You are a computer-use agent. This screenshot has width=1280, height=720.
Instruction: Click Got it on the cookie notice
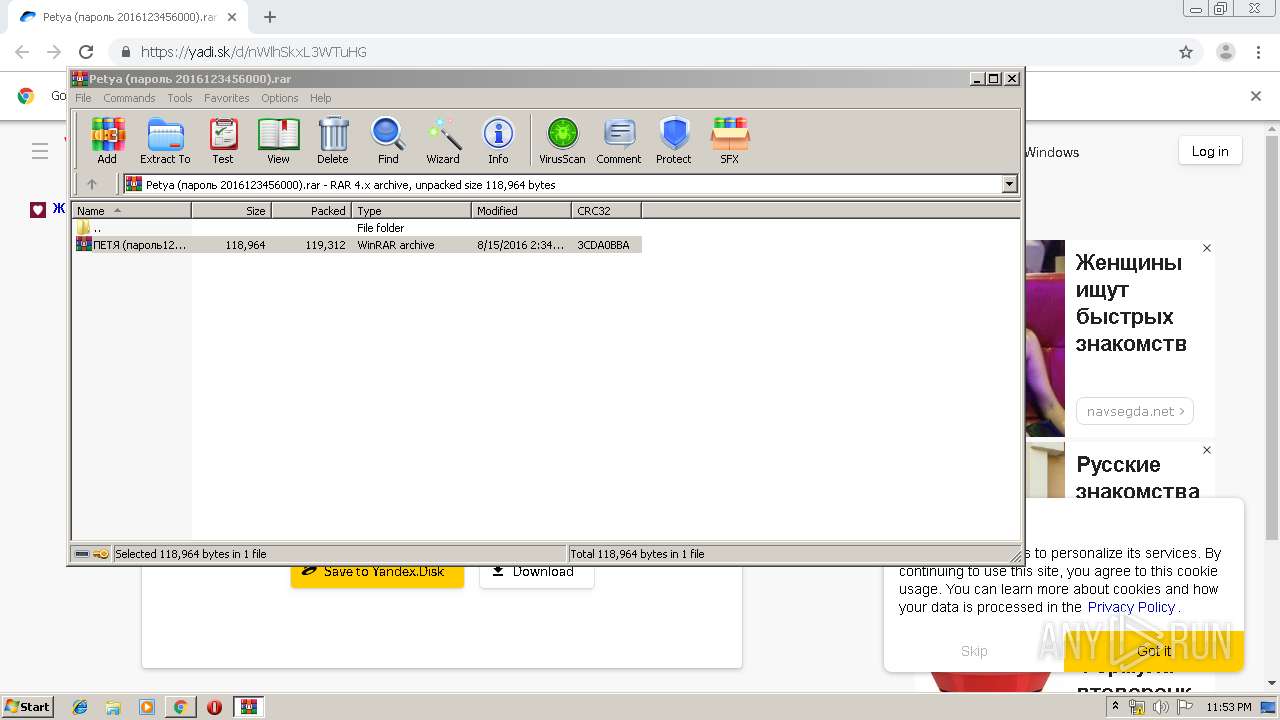pyautogui.click(x=1154, y=650)
